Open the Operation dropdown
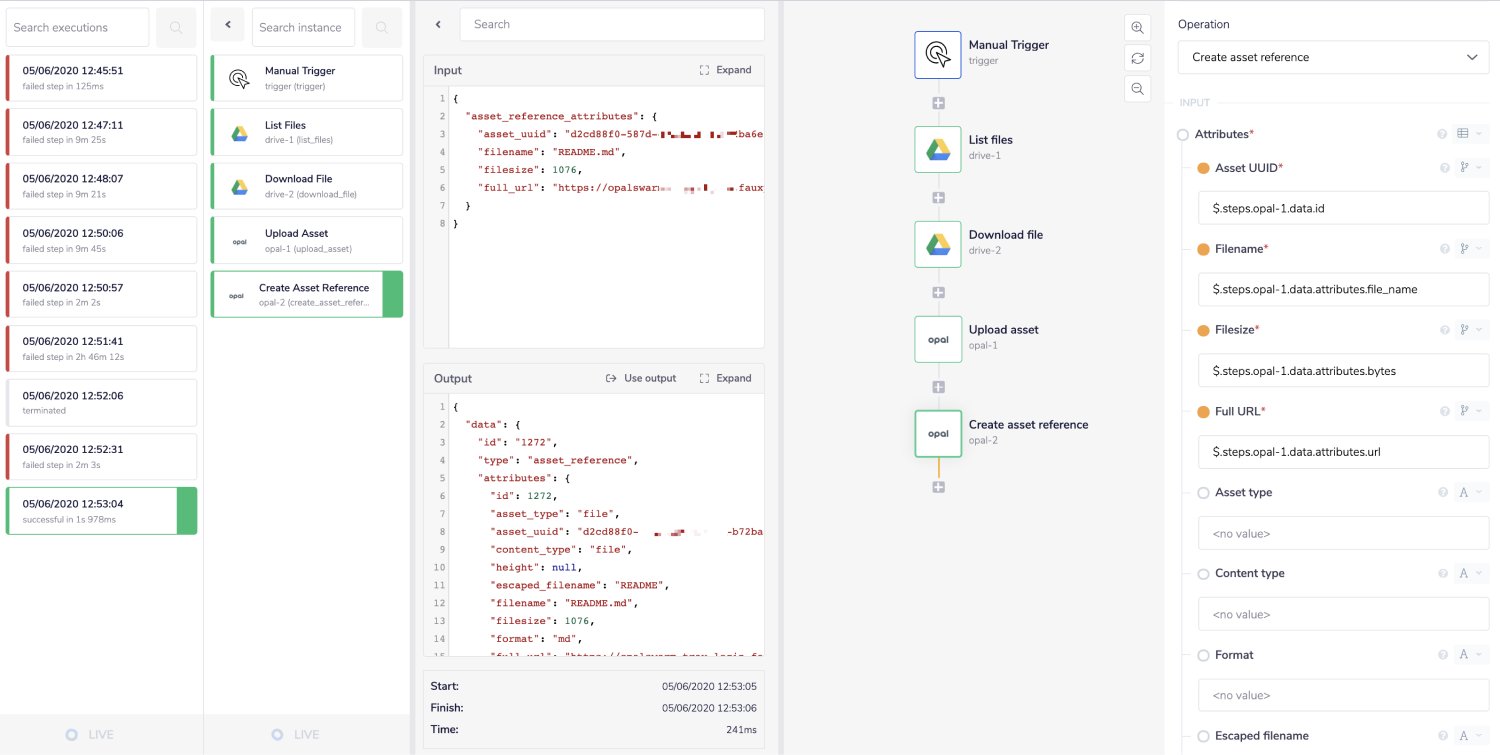 pos(1333,57)
